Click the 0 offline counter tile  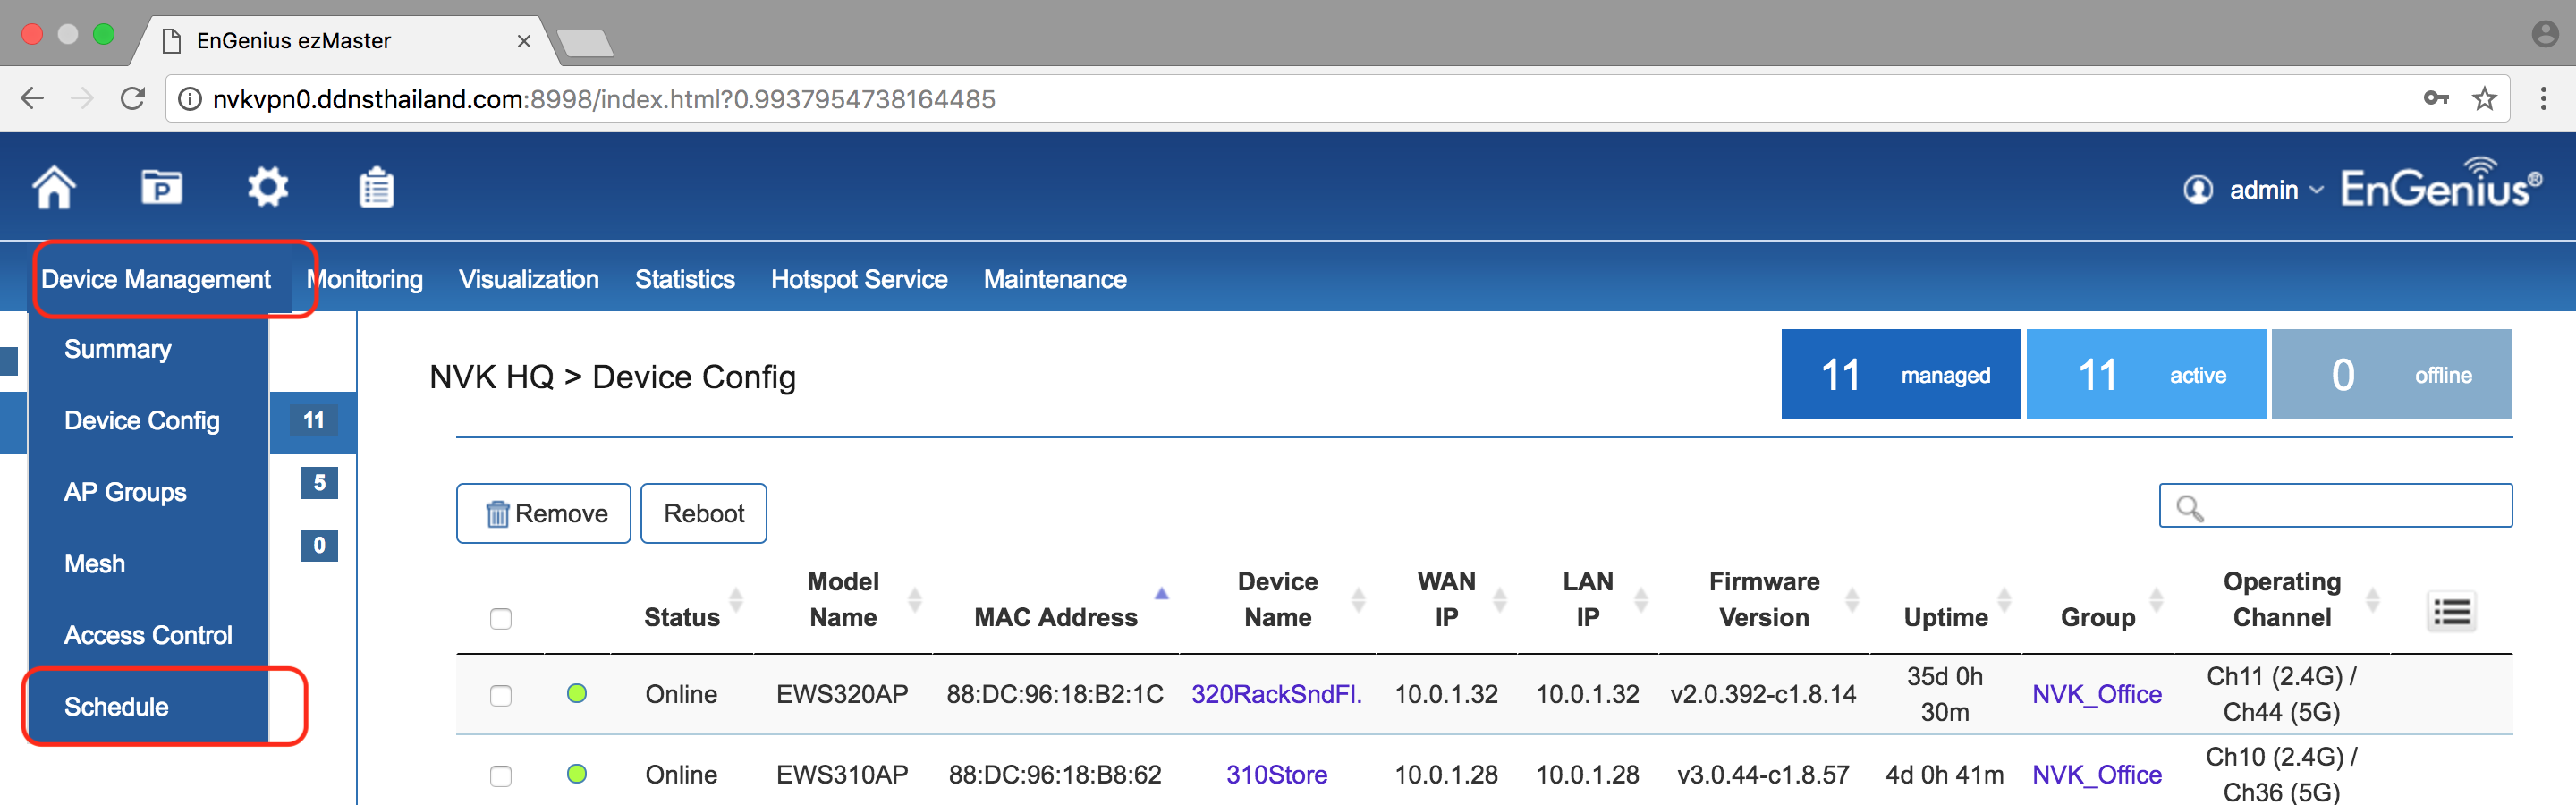pyautogui.click(x=2391, y=374)
